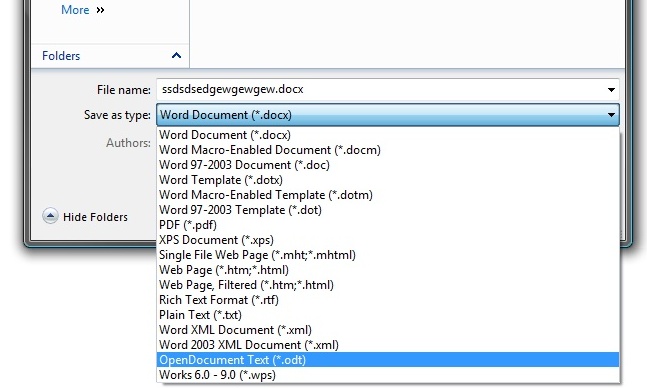Choose Single File Web Page (*.mht;*.mhtml)
The width and height of the screenshot is (647, 389).
pyautogui.click(x=388, y=255)
